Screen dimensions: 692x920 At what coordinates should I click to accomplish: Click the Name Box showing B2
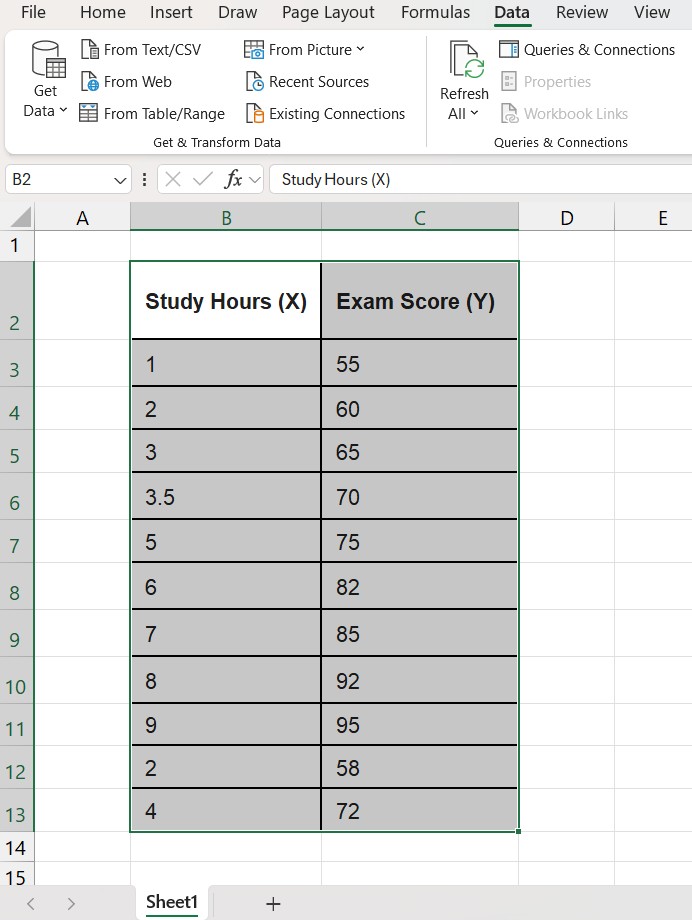59,179
